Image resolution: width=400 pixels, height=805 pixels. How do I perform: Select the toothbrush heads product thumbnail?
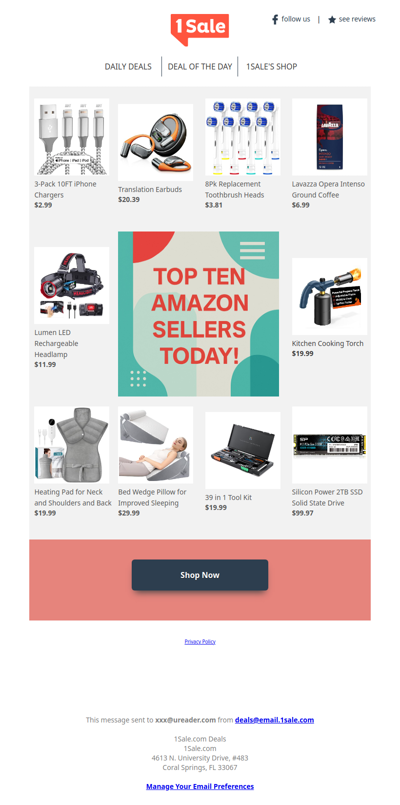[243, 137]
